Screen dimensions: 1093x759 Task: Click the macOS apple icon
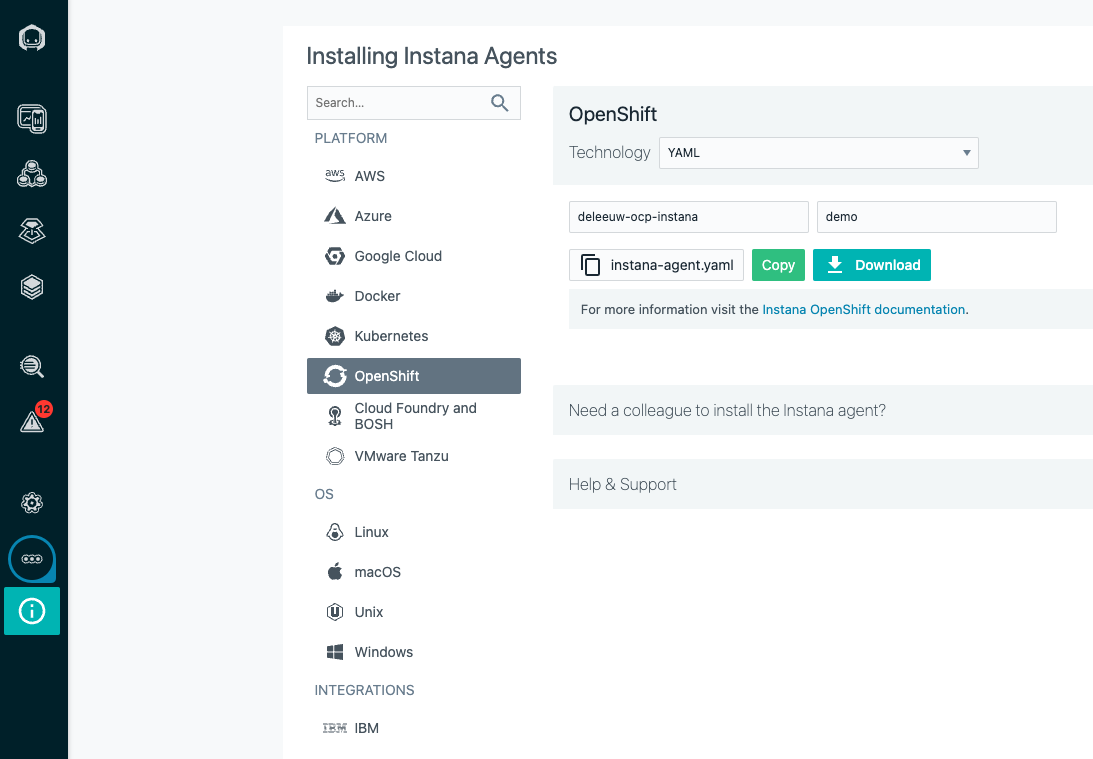[x=335, y=572]
